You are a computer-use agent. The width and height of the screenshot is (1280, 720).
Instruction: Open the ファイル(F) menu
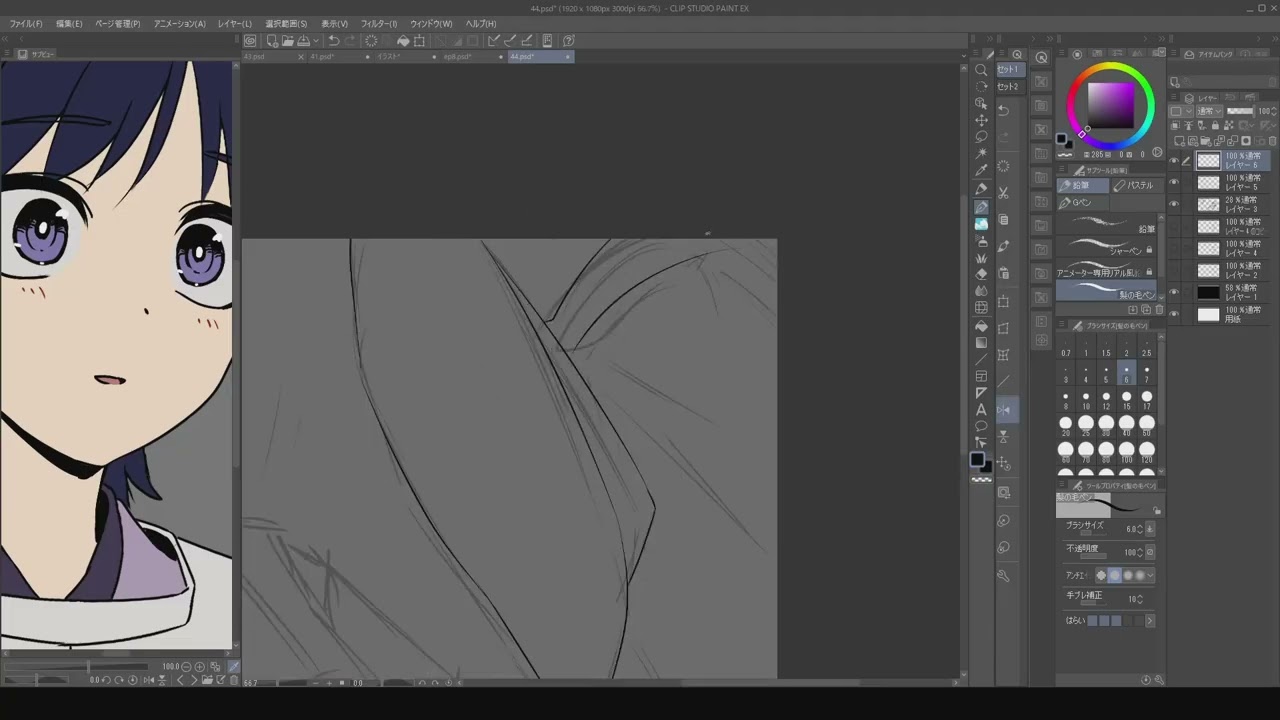tap(26, 23)
